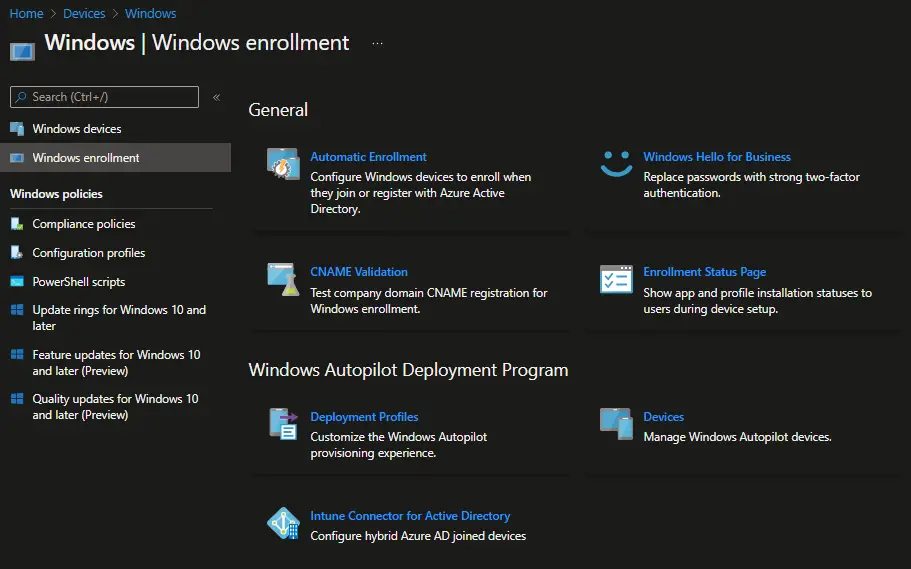Click the search magnifier icon

pyautogui.click(x=21, y=97)
